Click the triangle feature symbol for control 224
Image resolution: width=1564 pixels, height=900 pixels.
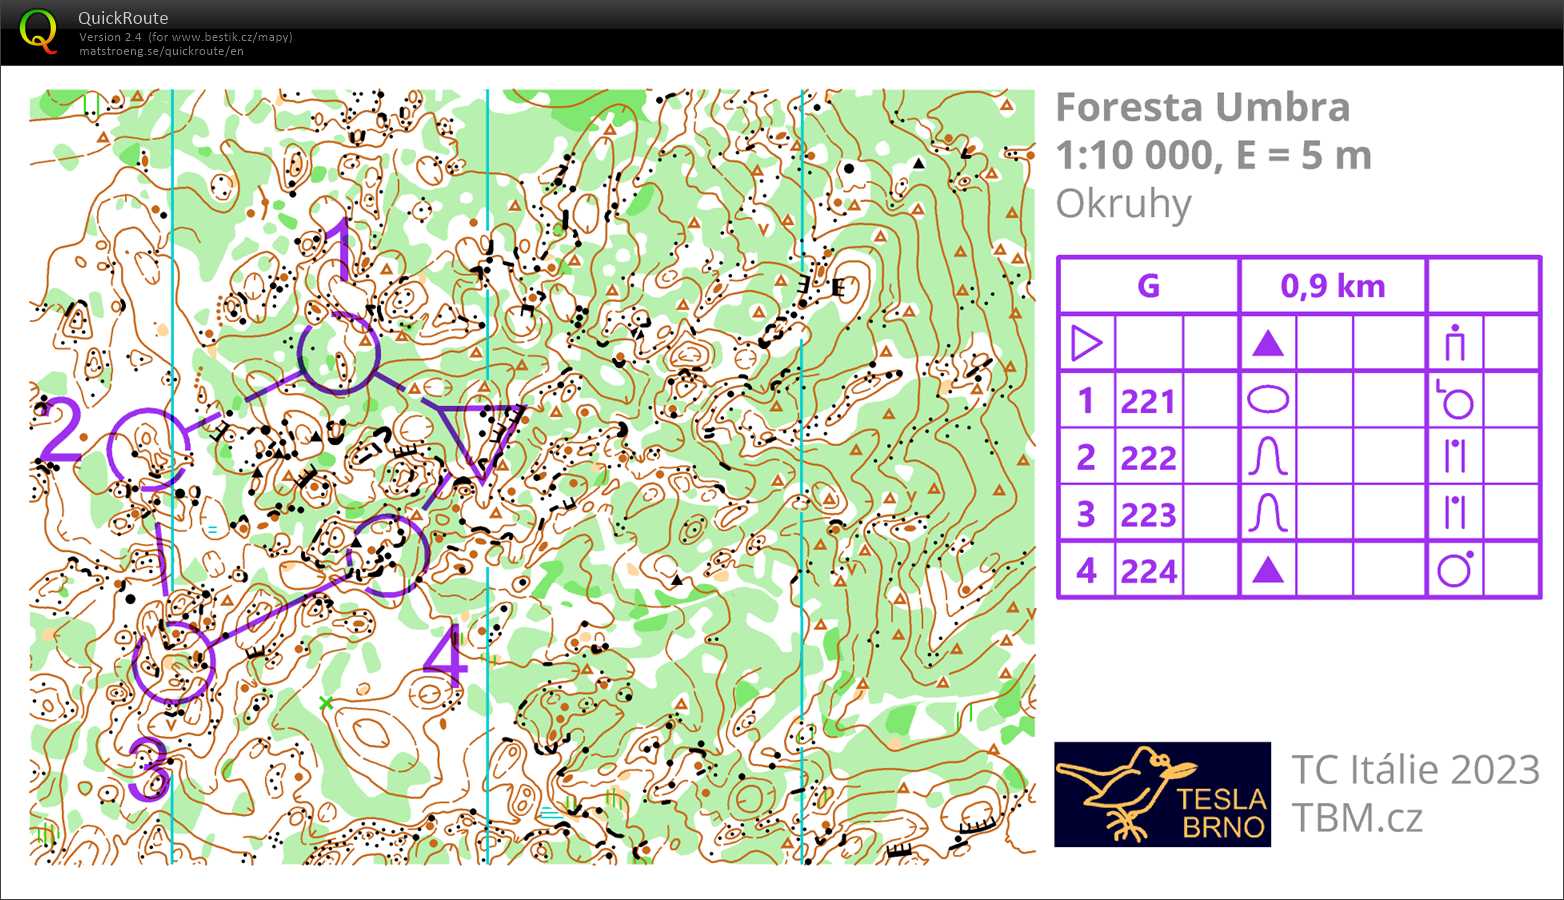1267,570
